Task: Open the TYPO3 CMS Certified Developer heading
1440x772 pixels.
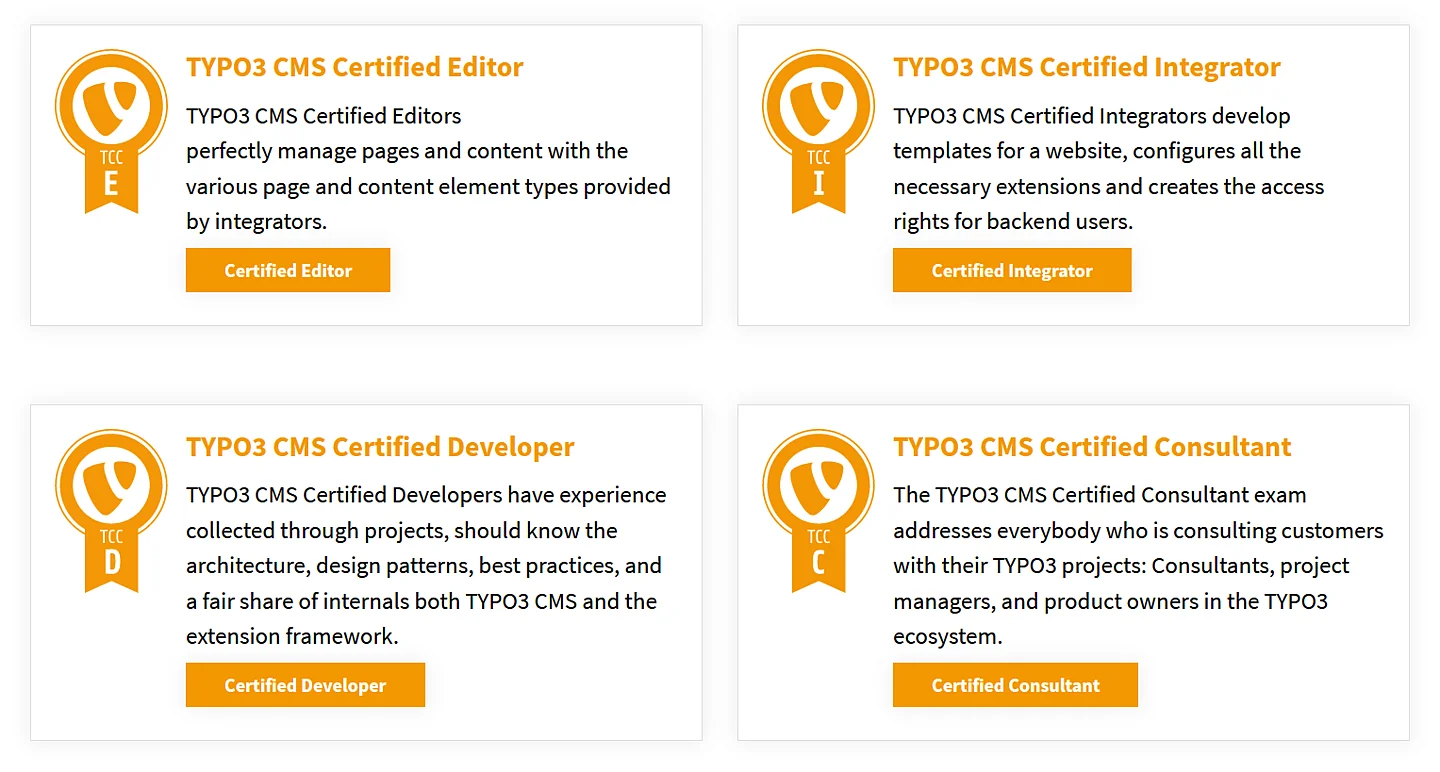Action: click(x=380, y=447)
